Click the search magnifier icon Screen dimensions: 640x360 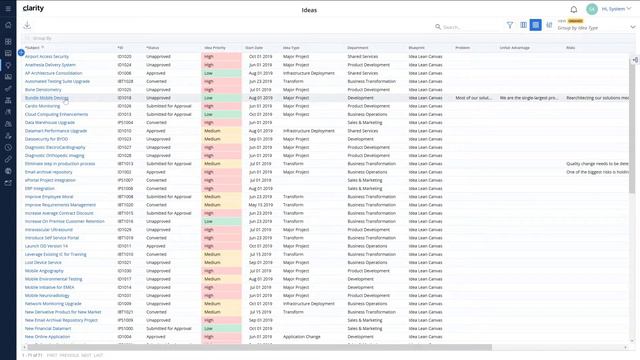click(x=438, y=27)
